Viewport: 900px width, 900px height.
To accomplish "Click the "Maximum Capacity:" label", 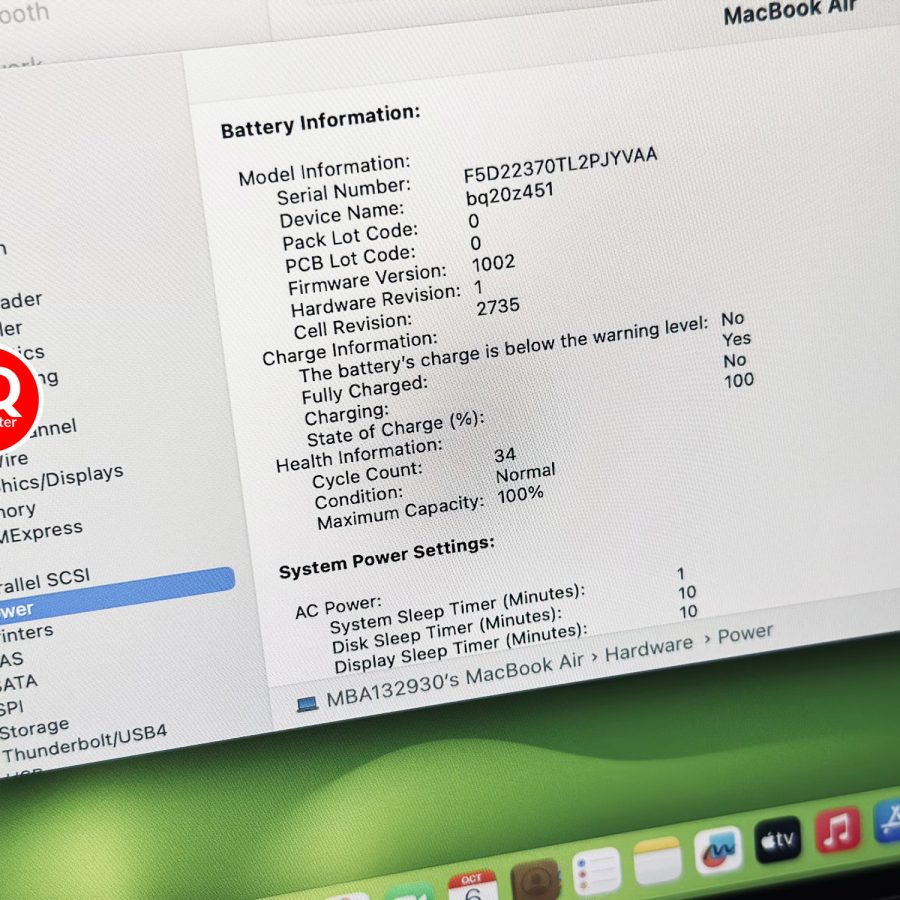I will (x=401, y=512).
